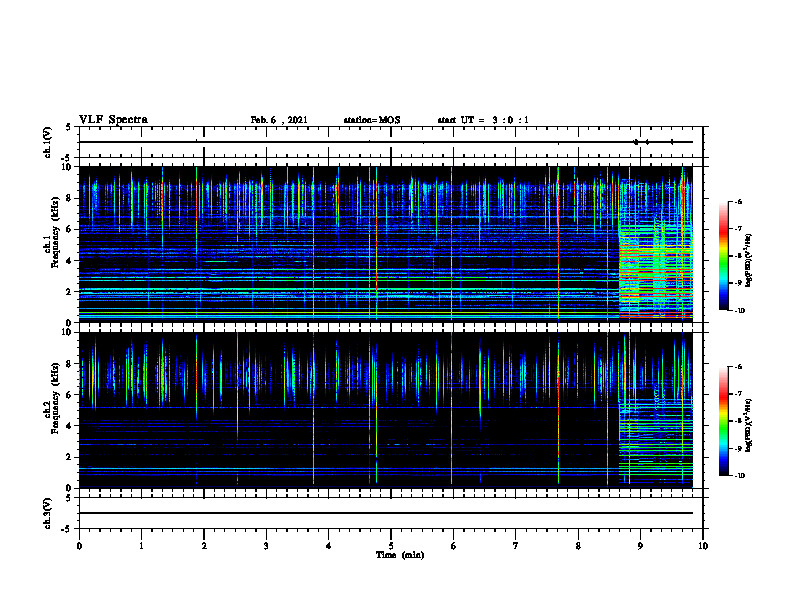This screenshot has width=792, height=612.
Task: Click the "ch.1(V)" axis label of the top waveform panel
Action: tap(47, 142)
